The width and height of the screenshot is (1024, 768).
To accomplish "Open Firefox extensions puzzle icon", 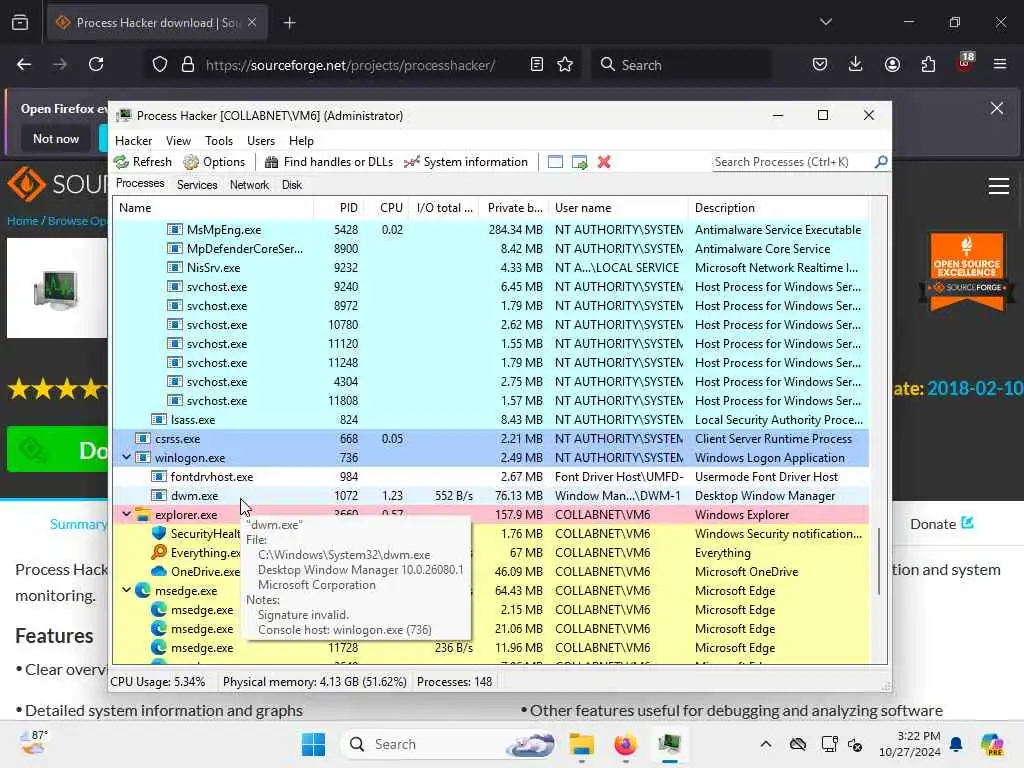I will (x=928, y=64).
